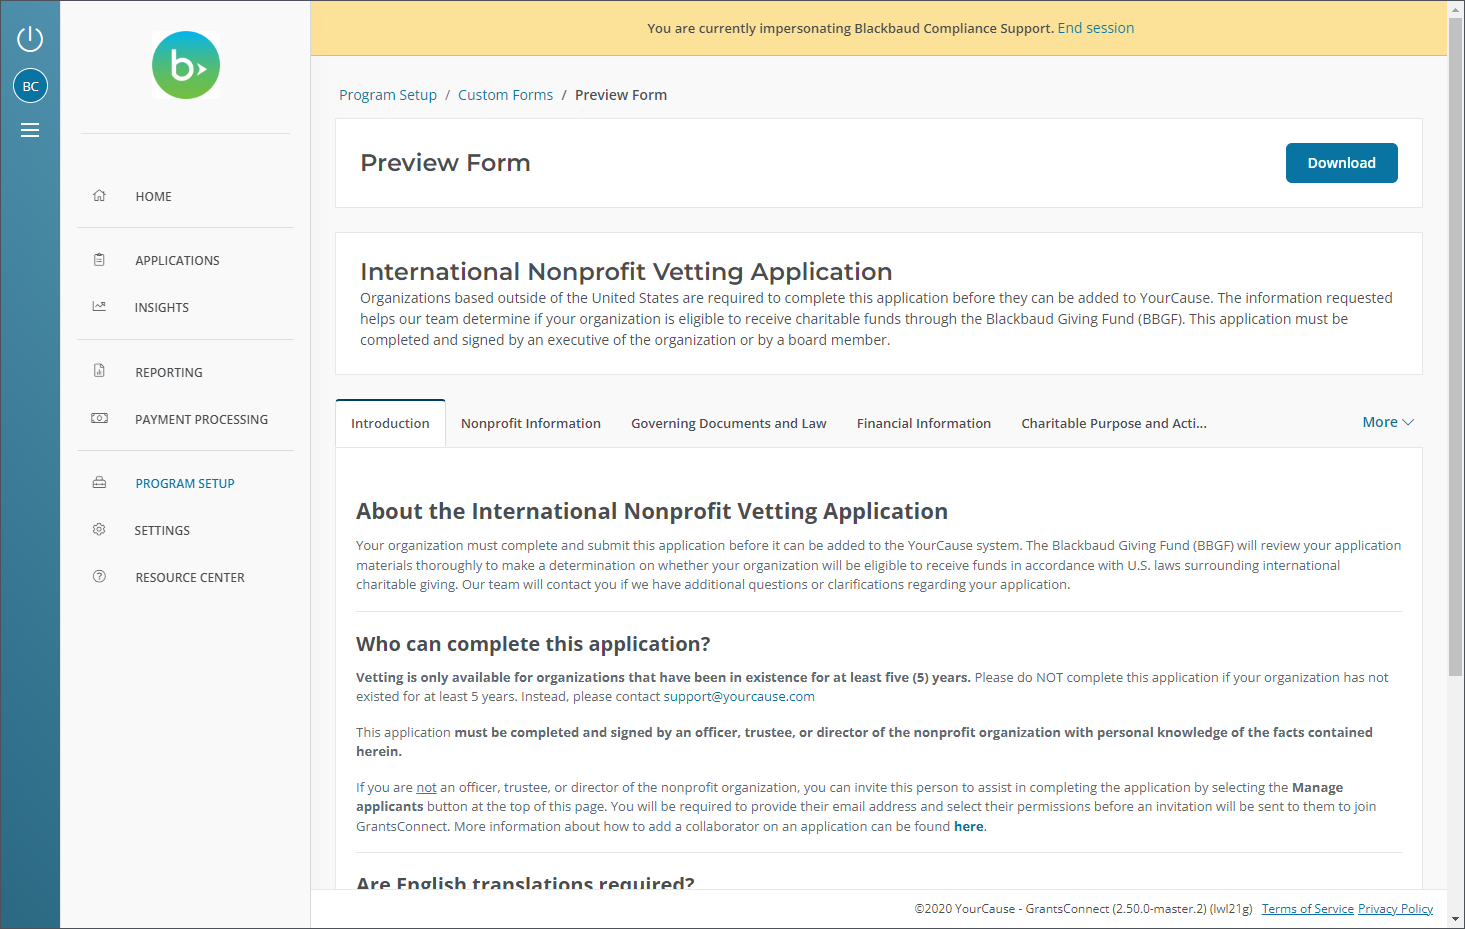The image size is (1465, 929).
Task: Click the Settings gear icon
Action: click(x=99, y=530)
